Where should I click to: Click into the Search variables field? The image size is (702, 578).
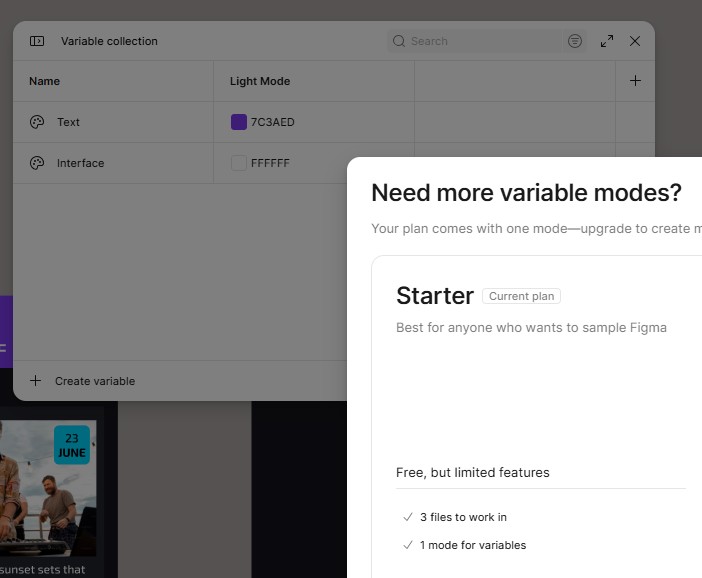475,41
